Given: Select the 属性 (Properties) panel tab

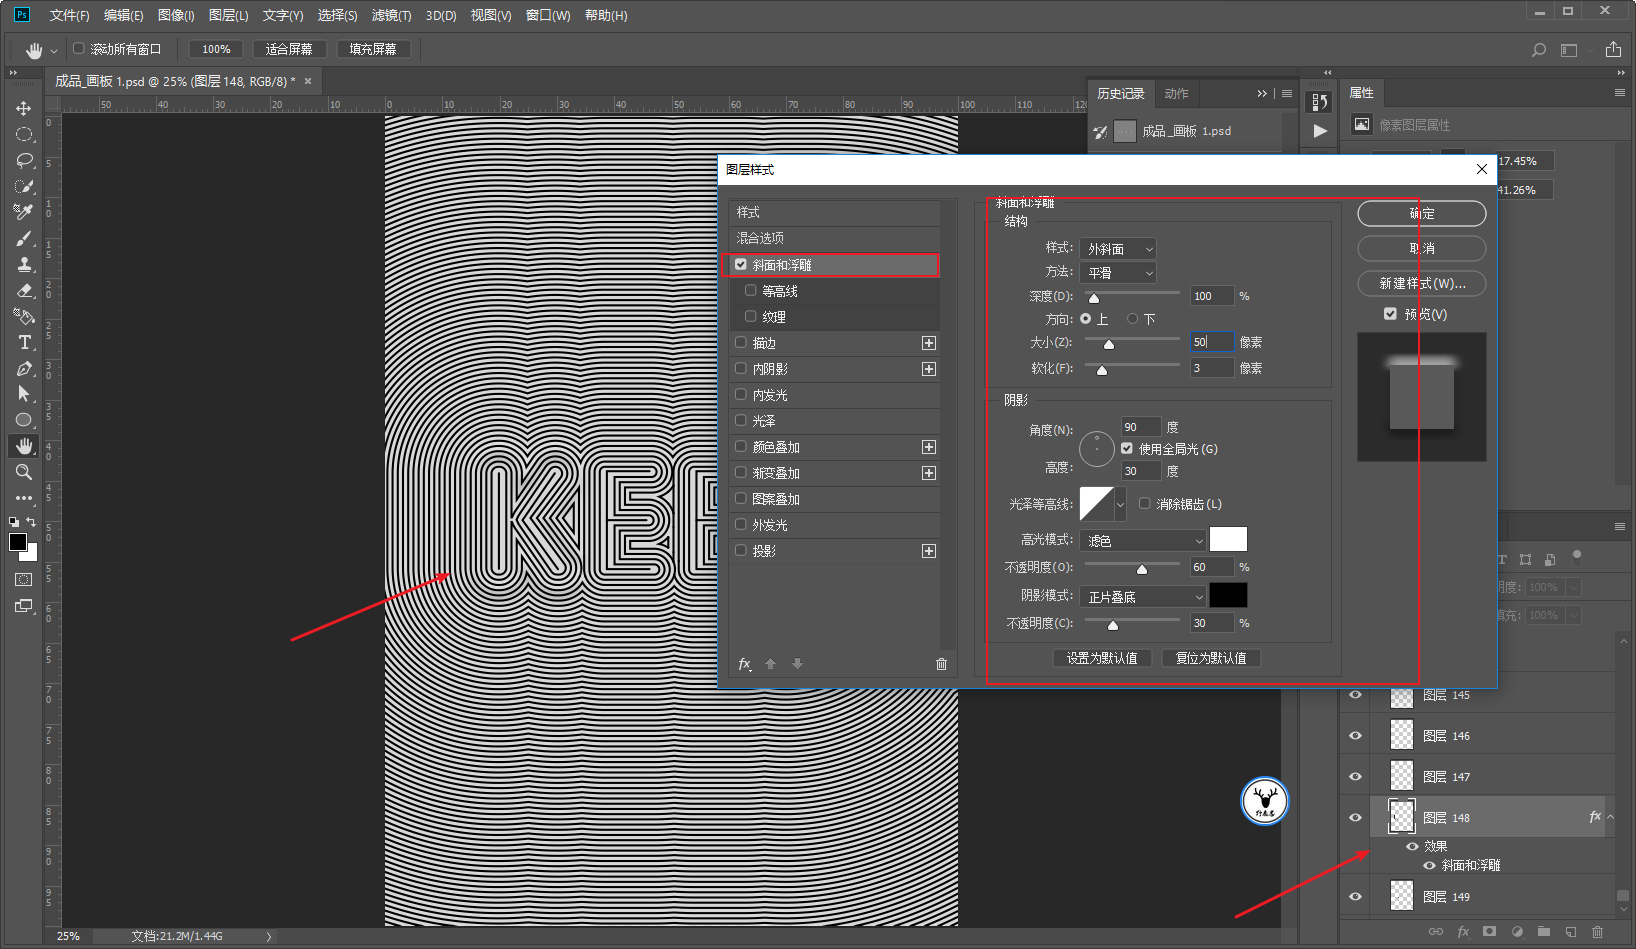Looking at the screenshot, I should [x=1362, y=93].
